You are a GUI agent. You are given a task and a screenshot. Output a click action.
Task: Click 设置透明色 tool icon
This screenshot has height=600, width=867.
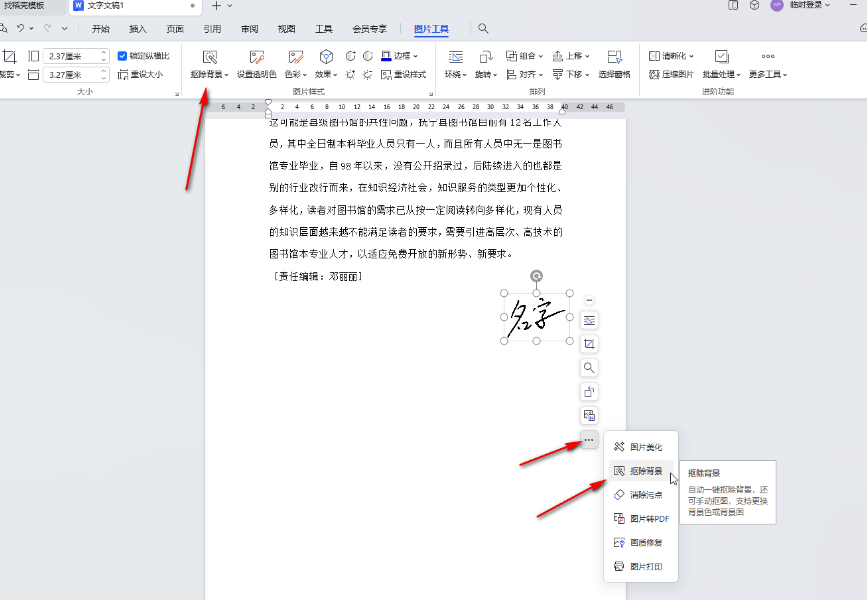tap(257, 57)
